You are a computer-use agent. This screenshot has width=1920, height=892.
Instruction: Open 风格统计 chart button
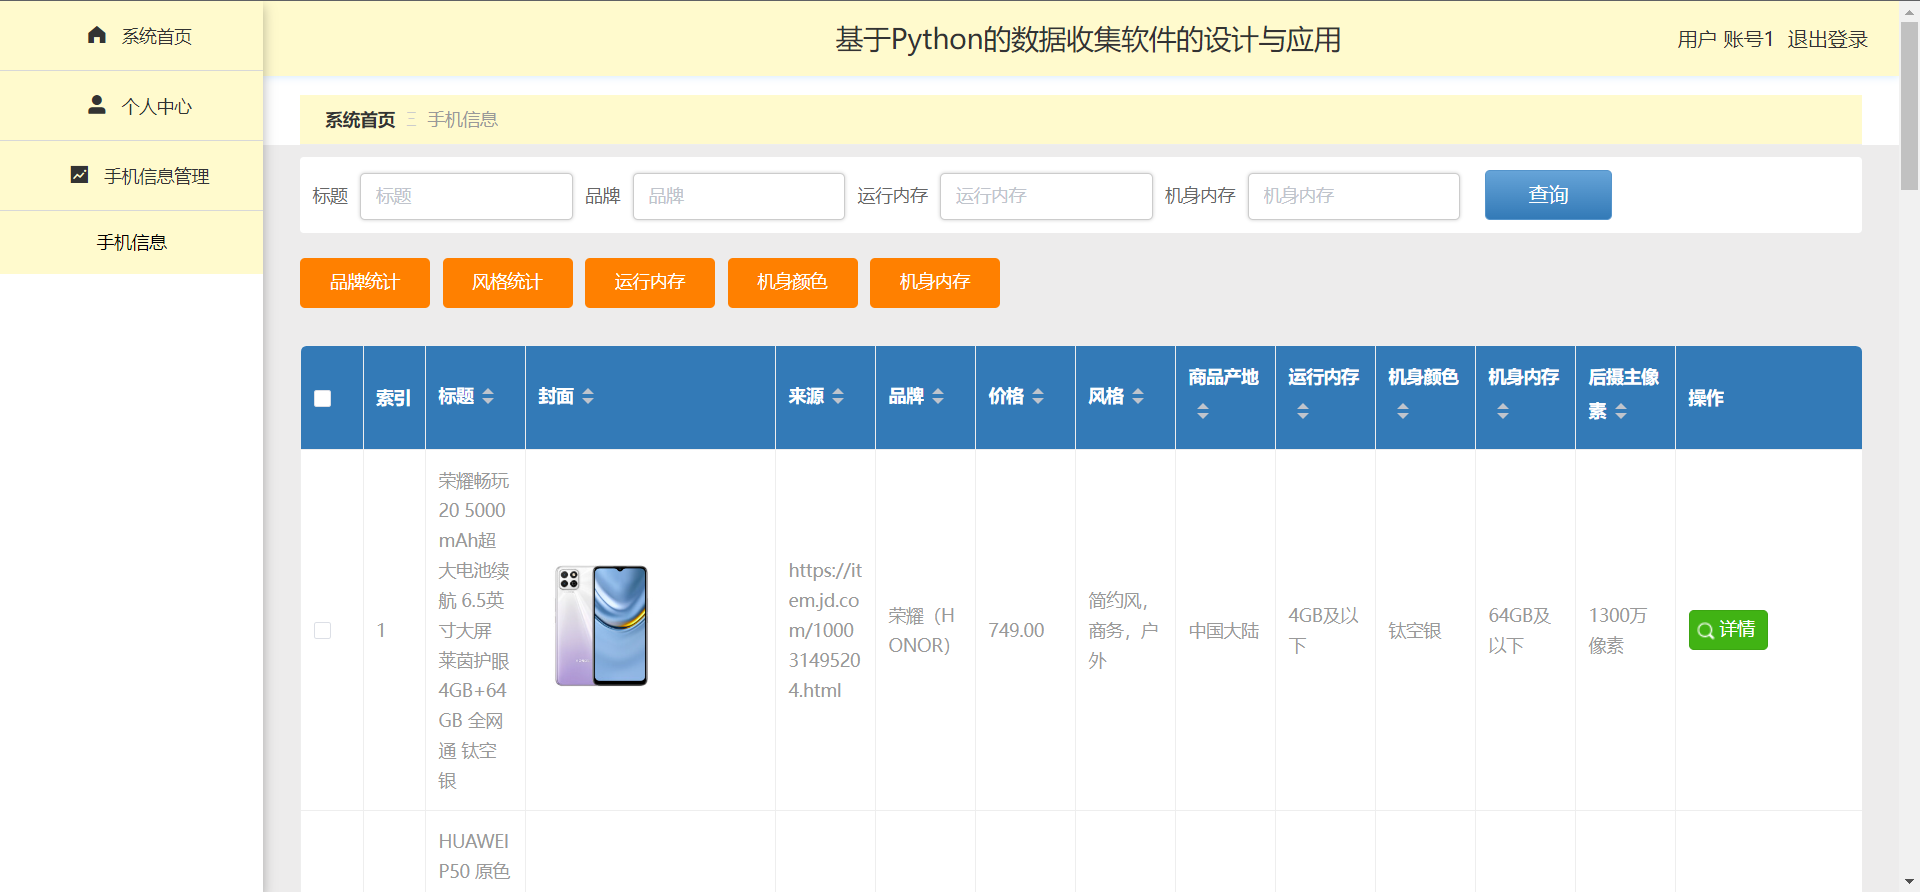tap(508, 283)
